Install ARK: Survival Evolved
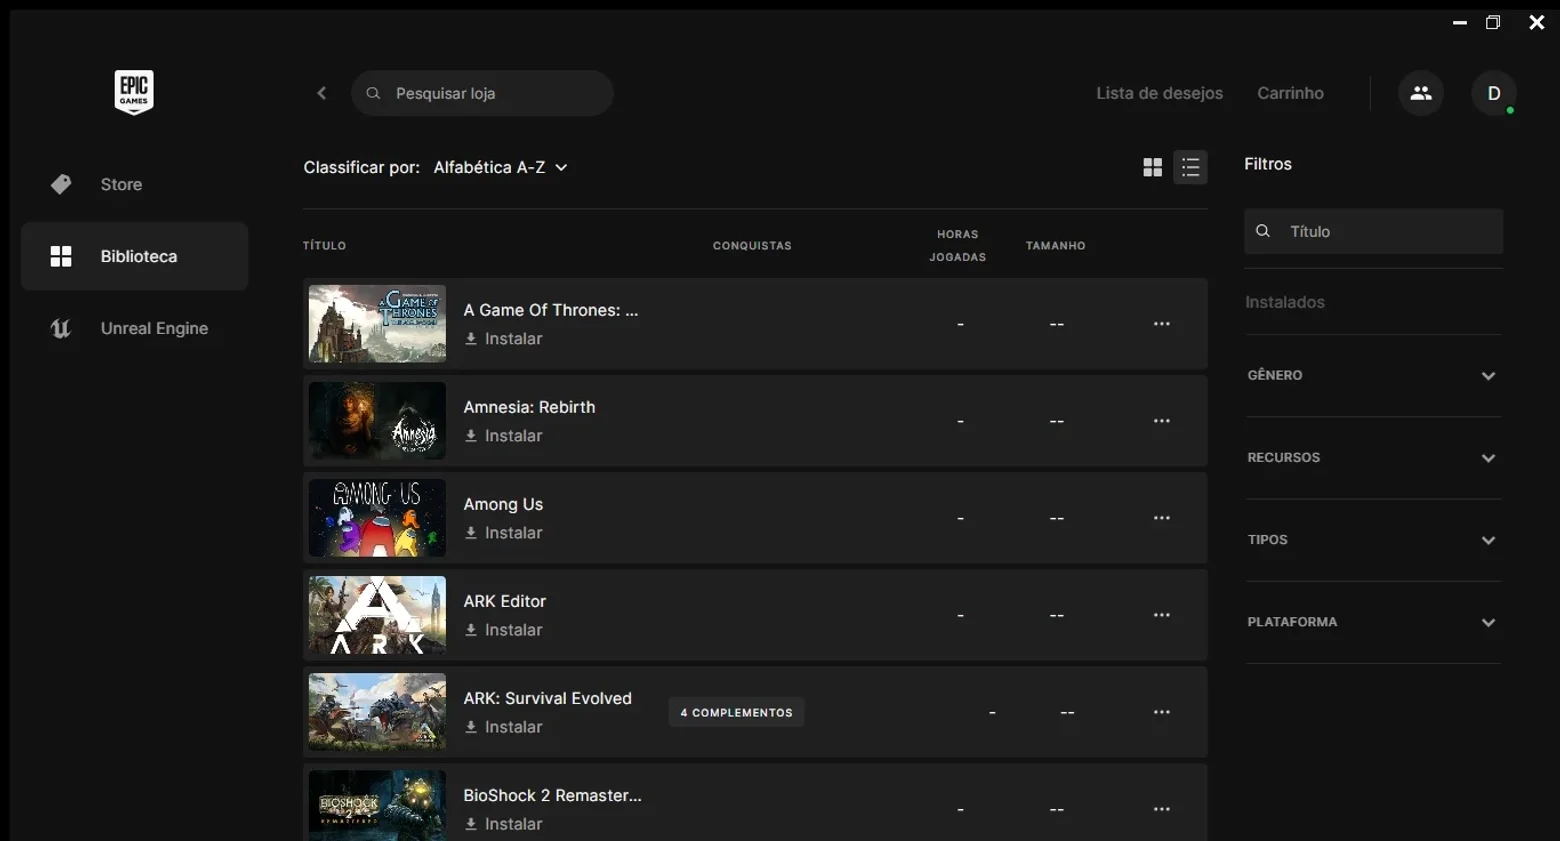1560x841 pixels. pyautogui.click(x=504, y=727)
